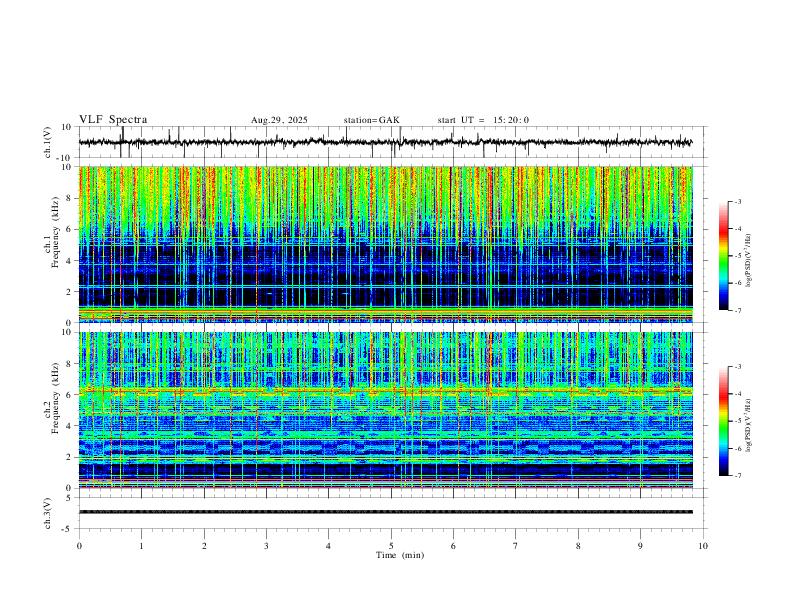Click the "Time (min)" axis title
Image resolution: width=792 pixels, height=612 pixels.
pos(400,555)
